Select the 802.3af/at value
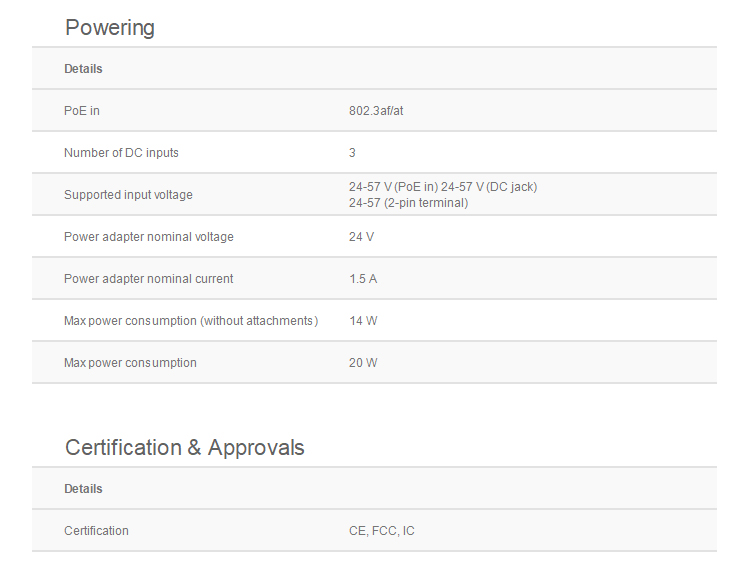The width and height of the screenshot is (750, 574). pos(376,111)
